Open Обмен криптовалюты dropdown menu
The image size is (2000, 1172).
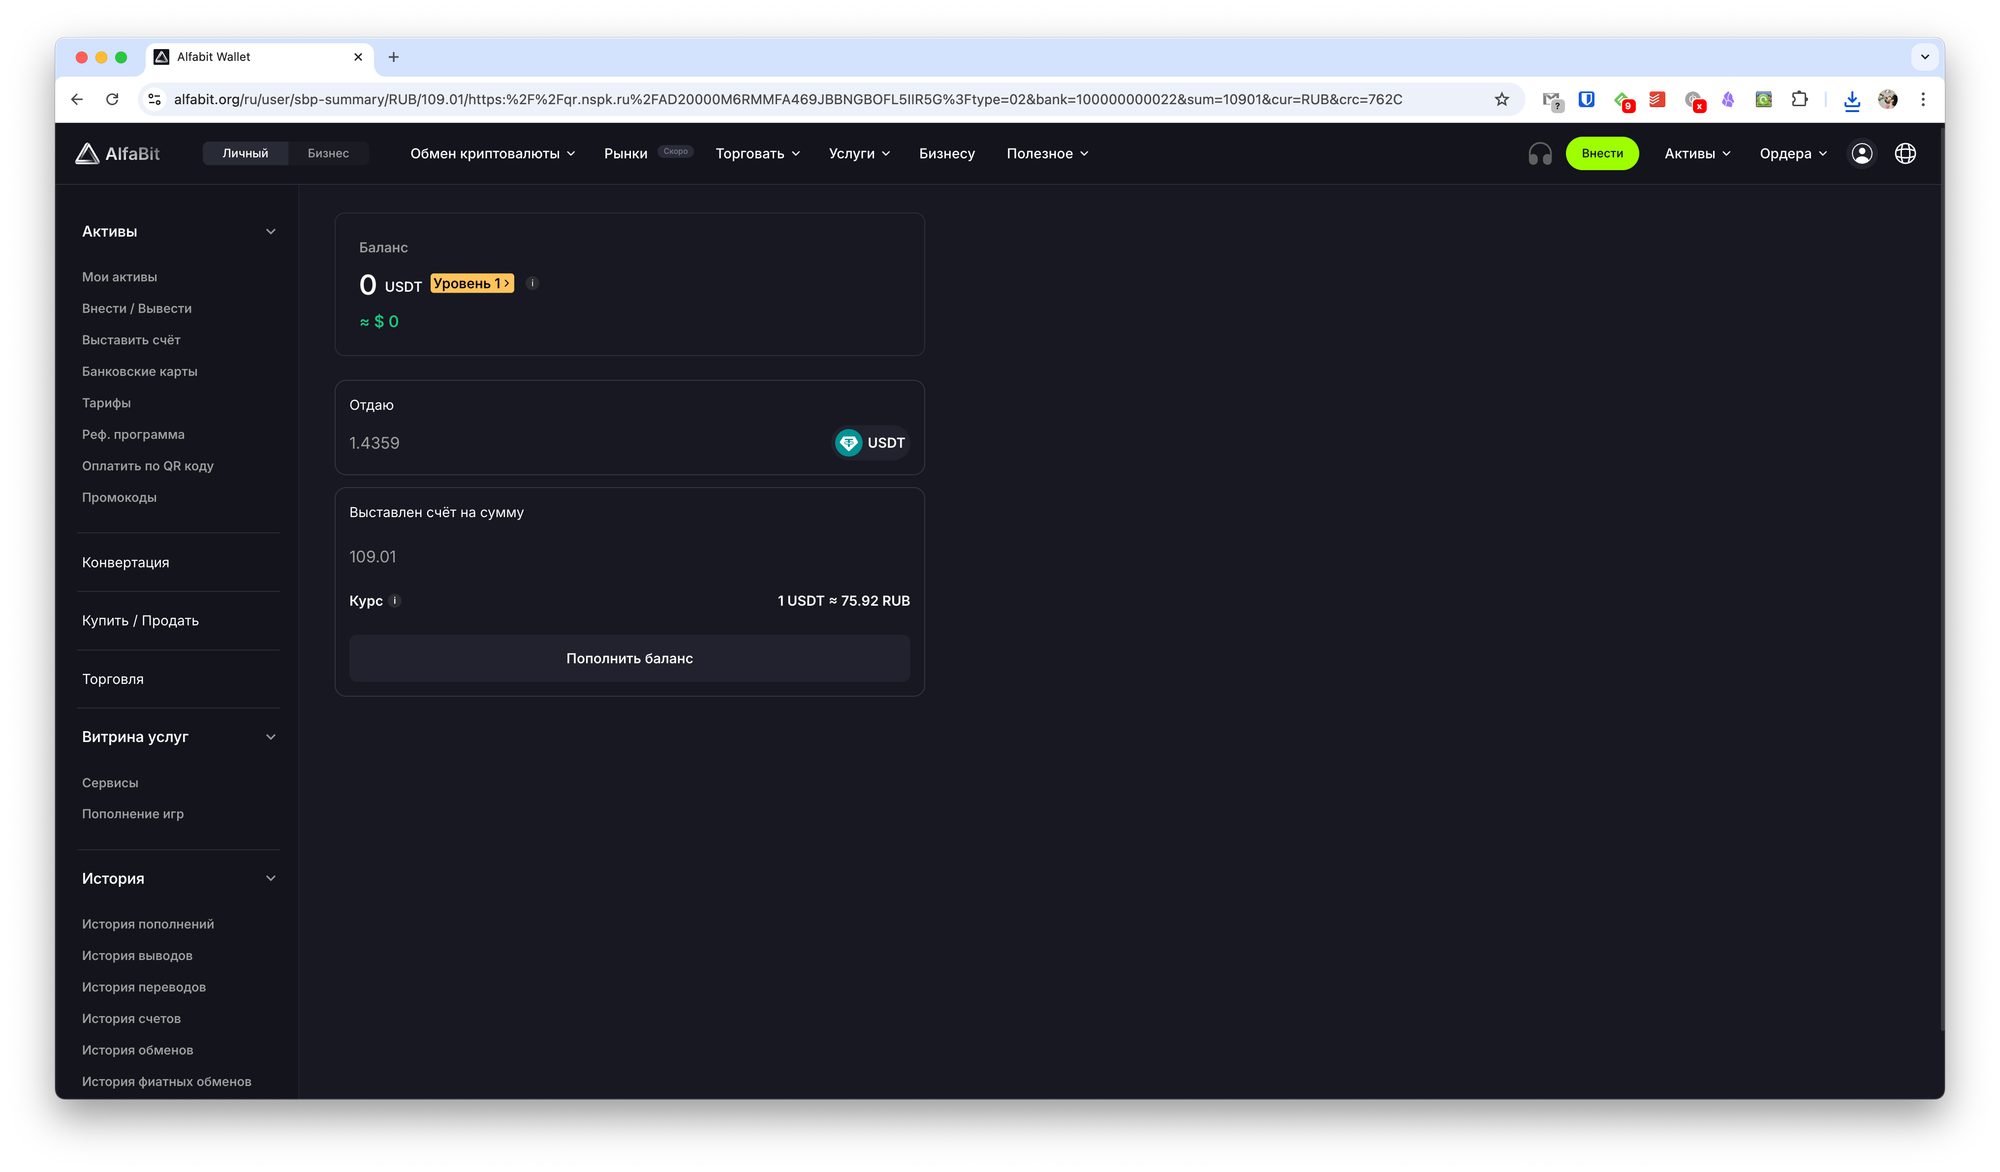coord(492,153)
